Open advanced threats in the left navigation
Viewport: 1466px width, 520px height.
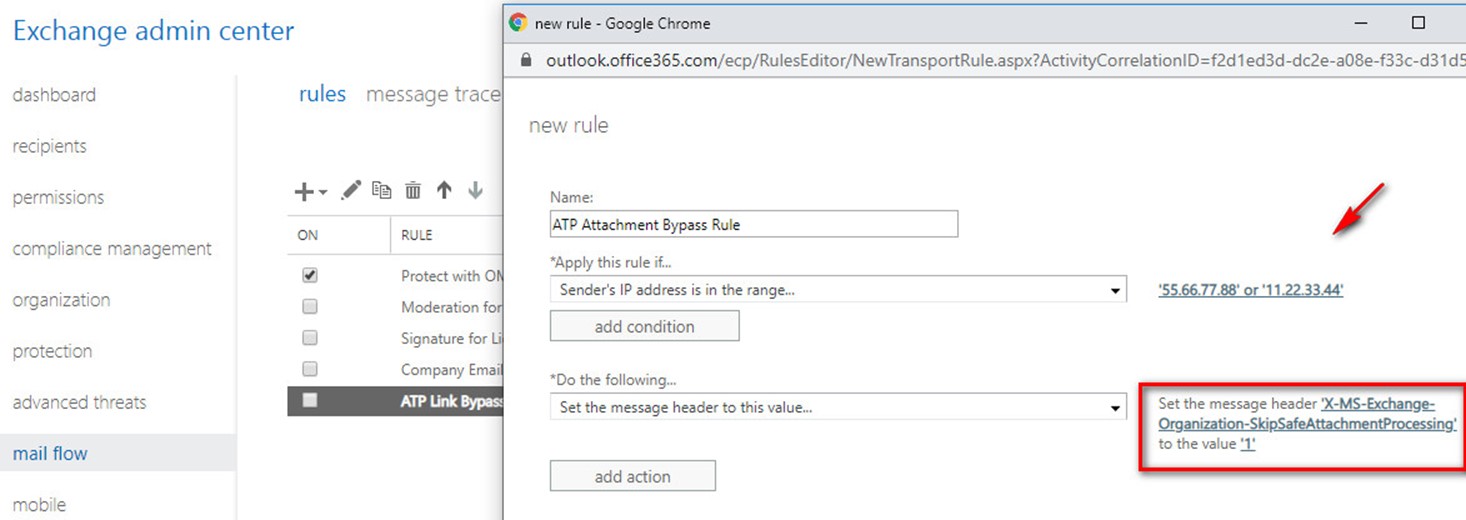[x=79, y=402]
